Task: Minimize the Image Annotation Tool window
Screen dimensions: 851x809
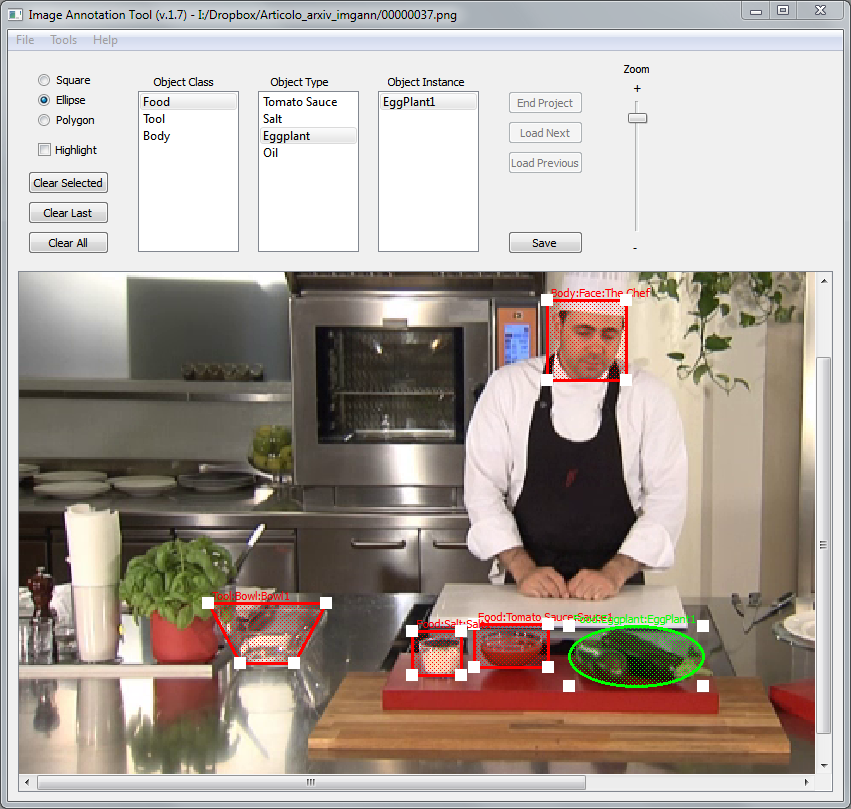Action: coord(756,11)
